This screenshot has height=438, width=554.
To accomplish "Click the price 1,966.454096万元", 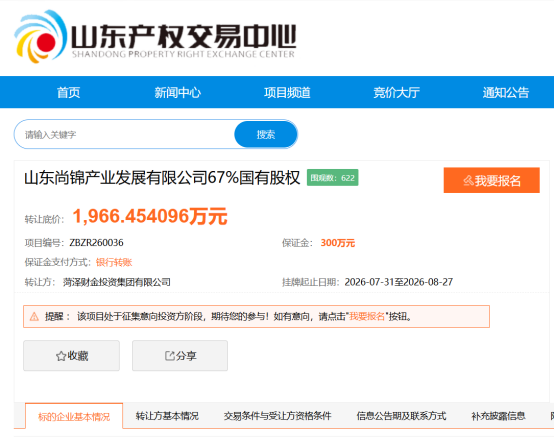I will [150, 216].
